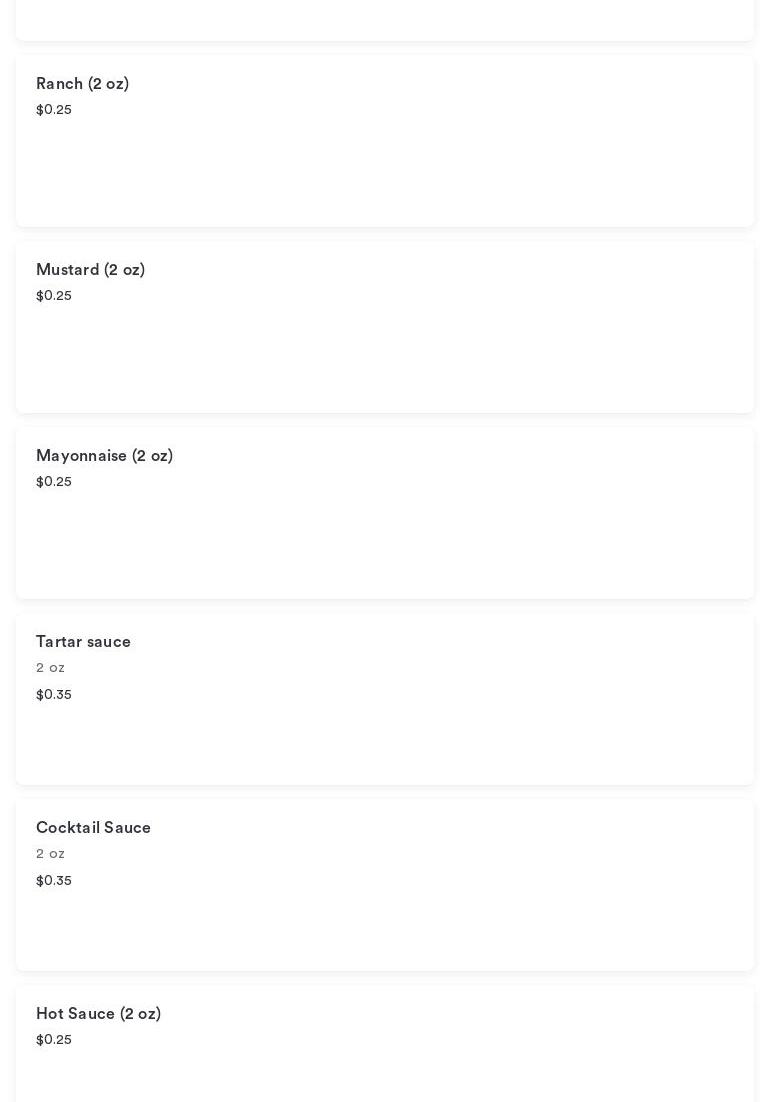770x1102 pixels.
Task: Click the $0.35 price under Cocktail Sauce
Action: point(54,881)
